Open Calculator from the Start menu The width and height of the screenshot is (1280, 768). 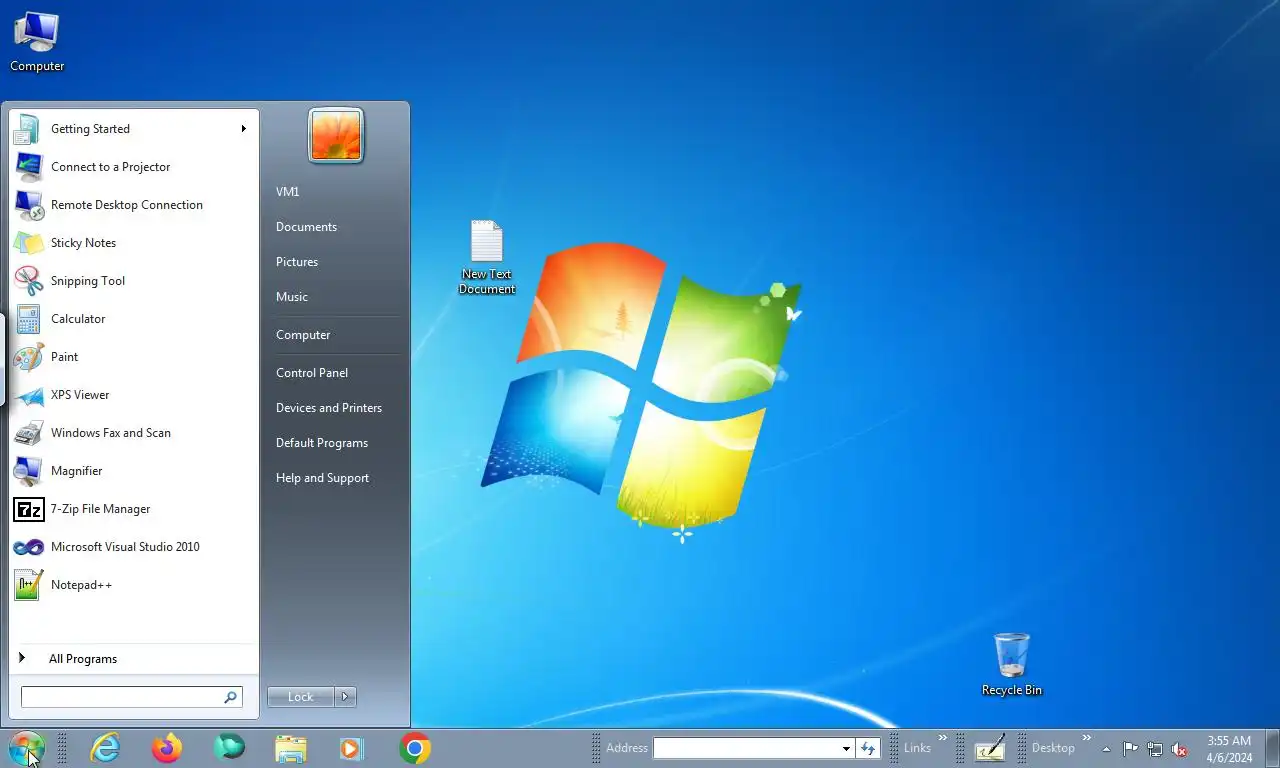click(x=134, y=319)
